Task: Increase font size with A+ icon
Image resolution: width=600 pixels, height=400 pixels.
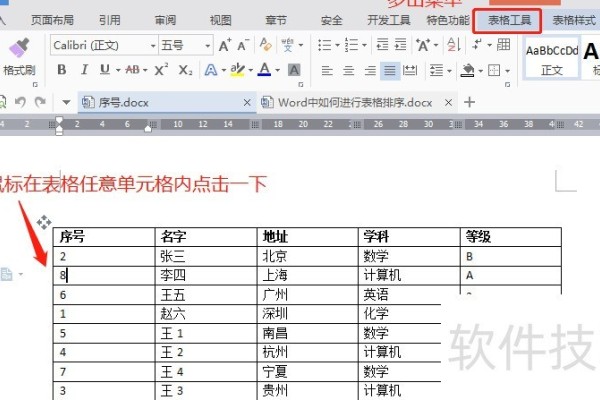Action: (x=225, y=46)
